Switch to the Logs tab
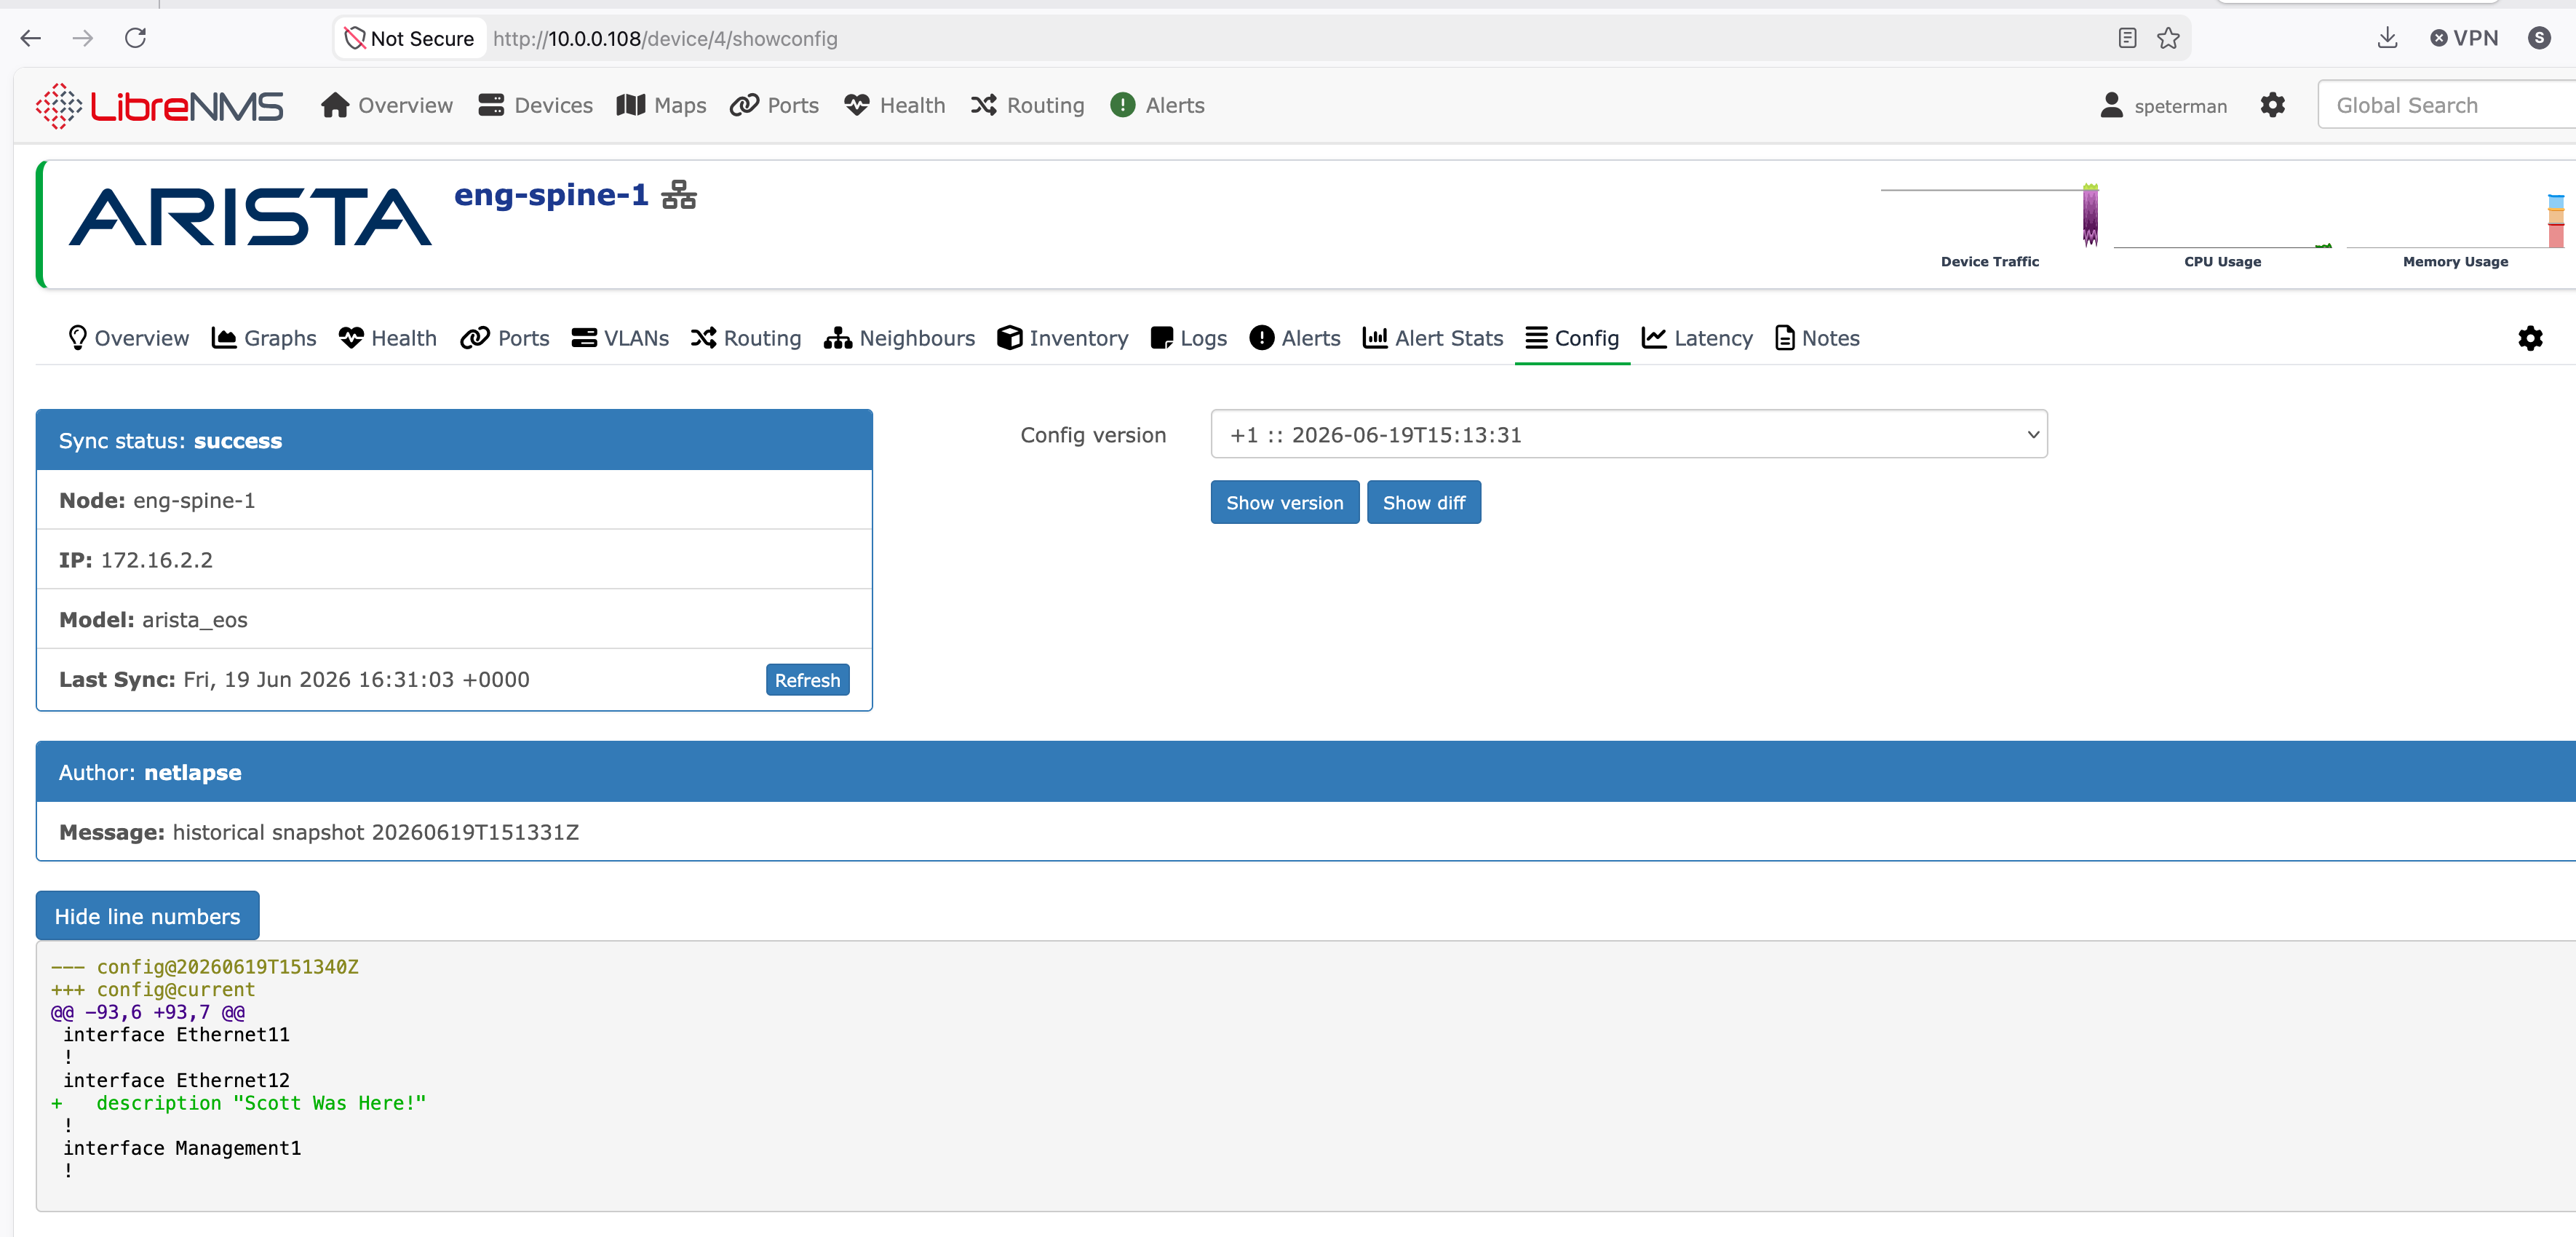 pyautogui.click(x=1188, y=338)
